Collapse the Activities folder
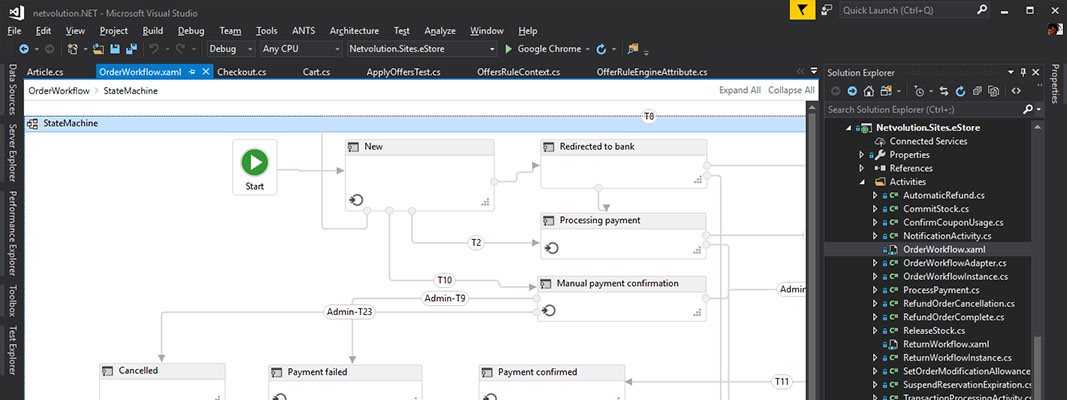The width and height of the screenshot is (1067, 400). 861,182
